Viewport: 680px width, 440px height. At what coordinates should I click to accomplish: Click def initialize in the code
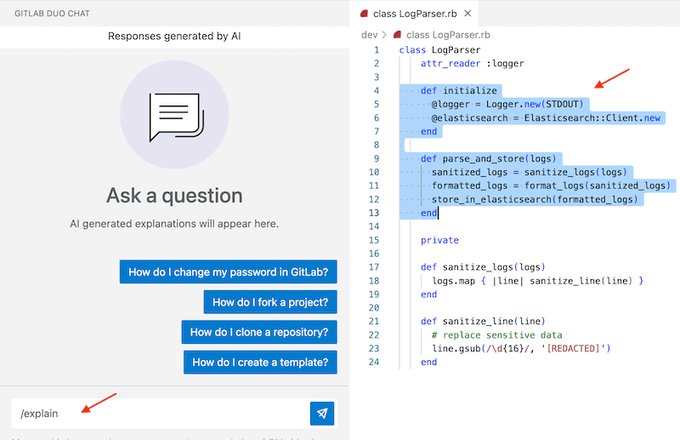tap(459, 91)
